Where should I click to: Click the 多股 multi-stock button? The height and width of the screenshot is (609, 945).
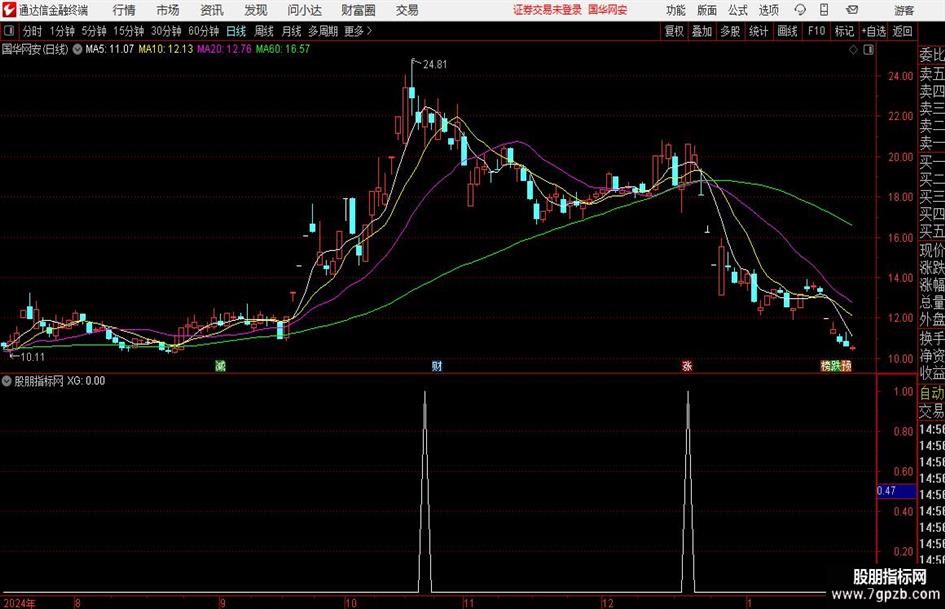pos(730,31)
